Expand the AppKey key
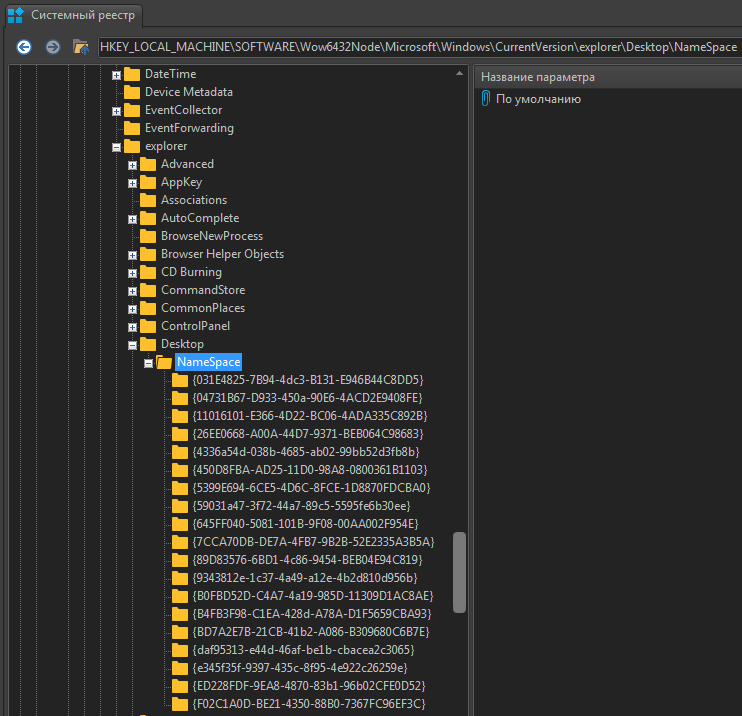Screen dimensions: 742x716 point(132,183)
